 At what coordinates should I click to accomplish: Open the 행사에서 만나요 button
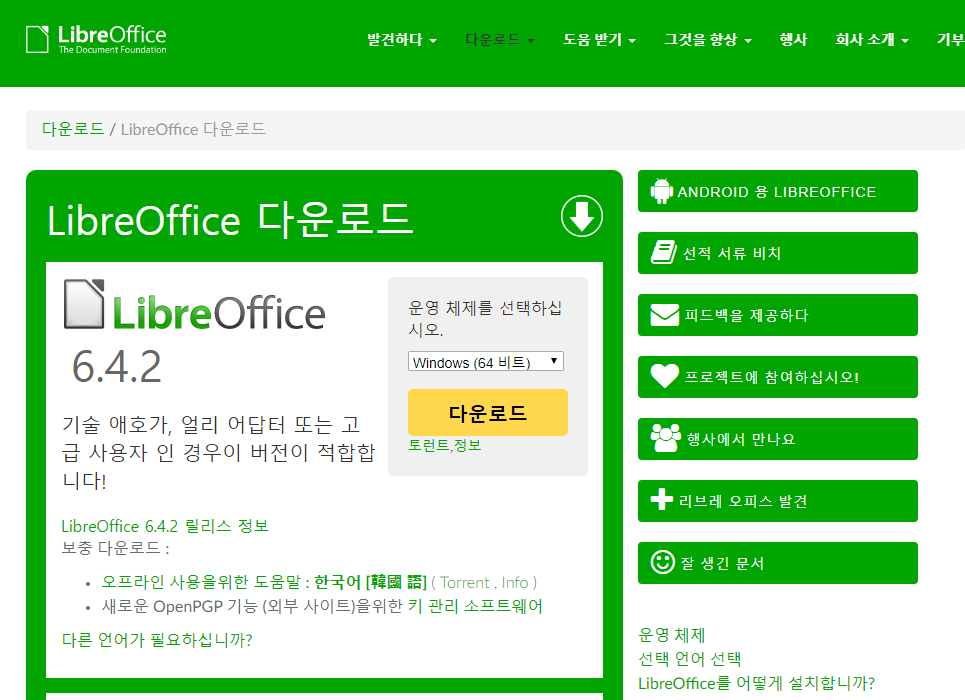tap(777, 438)
